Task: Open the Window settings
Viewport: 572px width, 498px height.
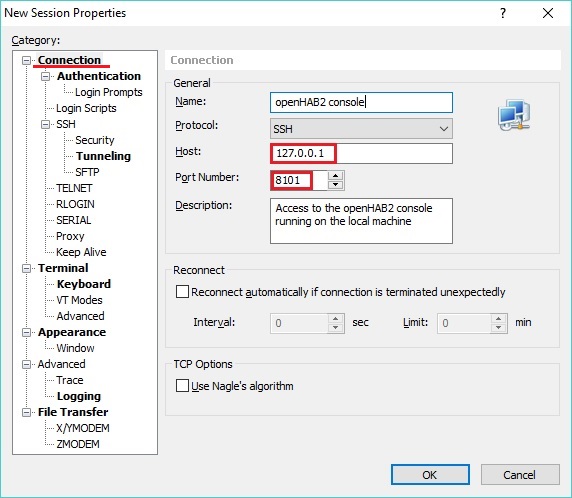Action: 76,348
